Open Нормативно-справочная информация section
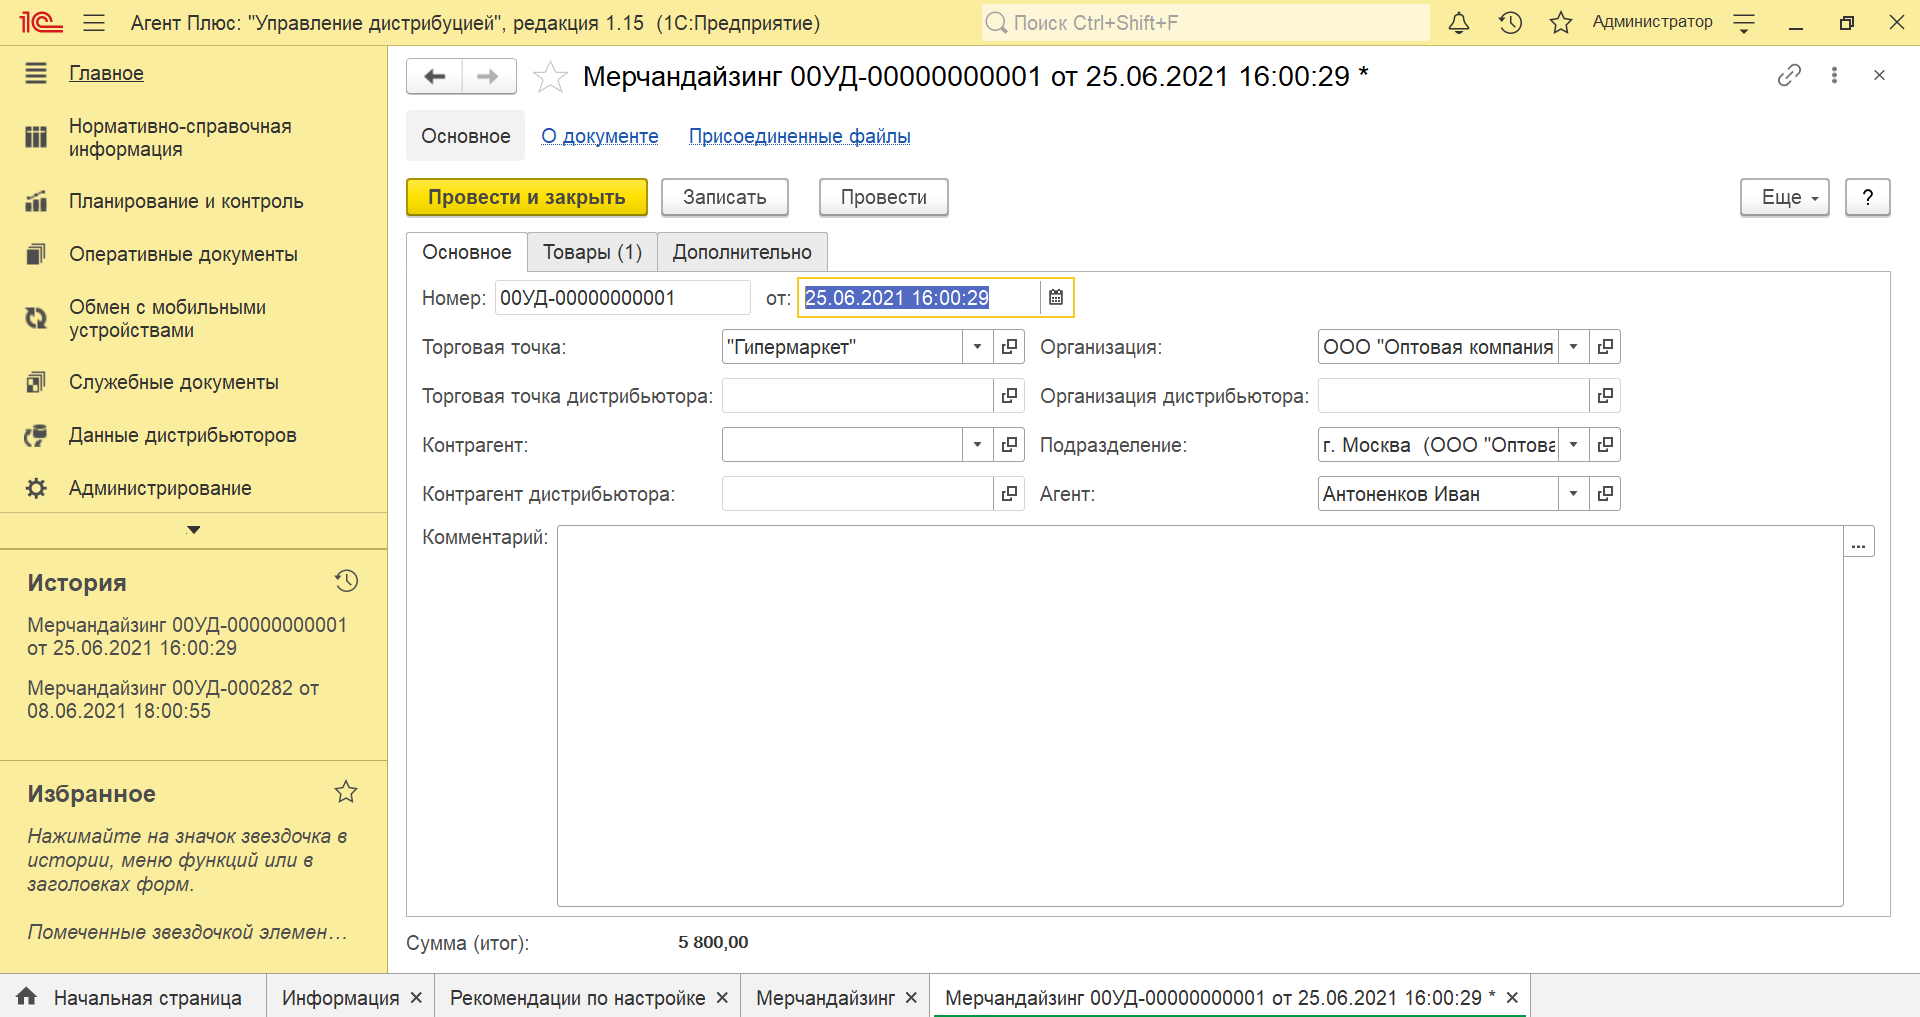The image size is (1920, 1017). coord(180,138)
